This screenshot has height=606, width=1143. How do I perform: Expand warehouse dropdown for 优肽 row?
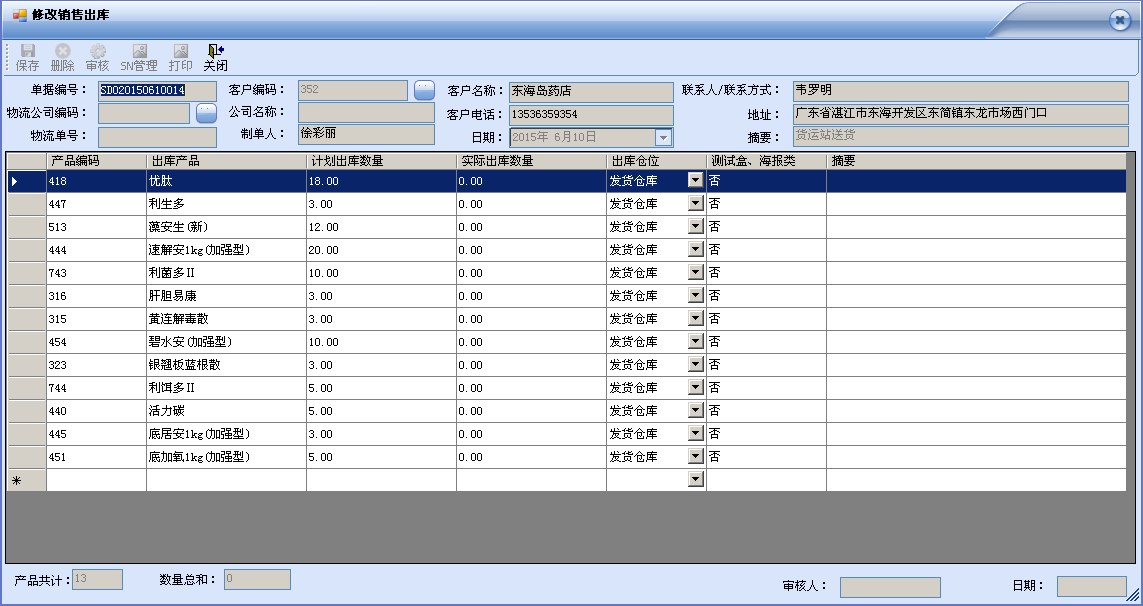695,180
